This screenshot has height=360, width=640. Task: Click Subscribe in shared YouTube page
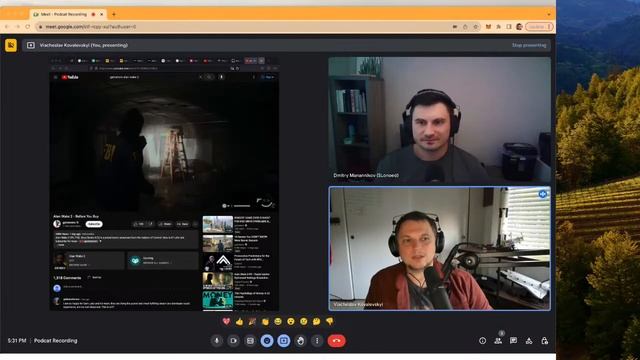94,224
